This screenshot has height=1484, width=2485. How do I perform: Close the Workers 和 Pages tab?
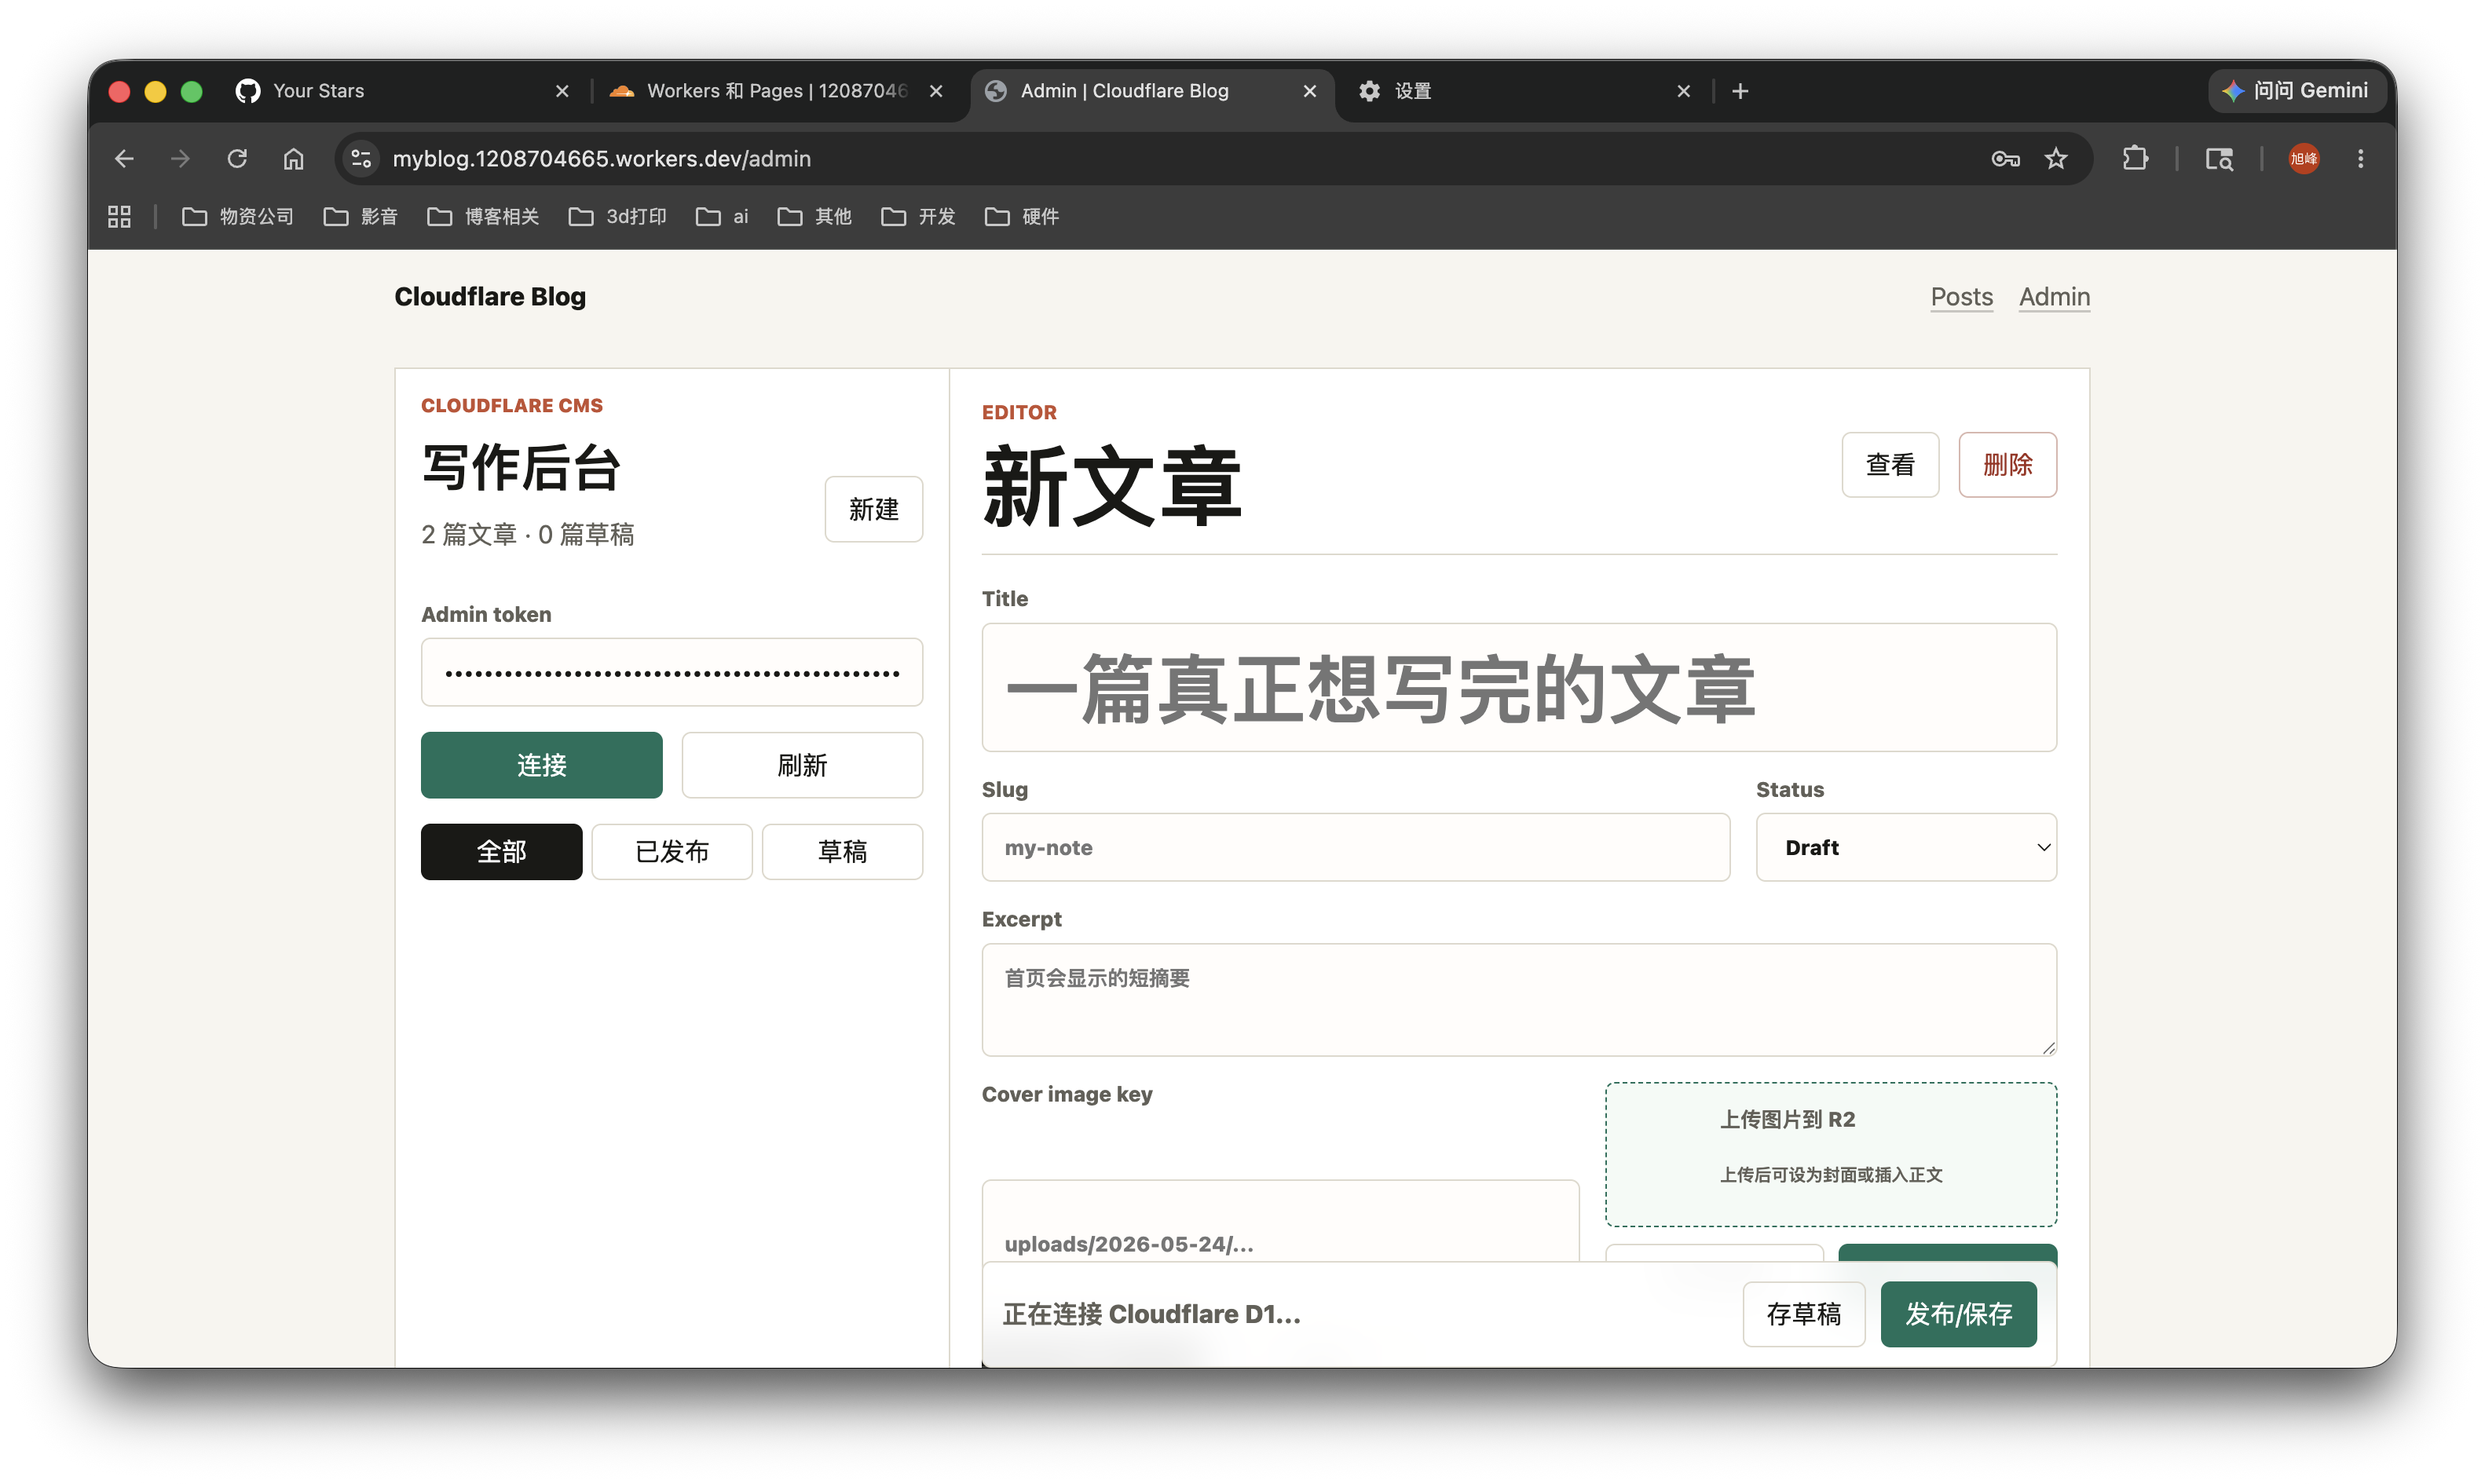point(936,91)
